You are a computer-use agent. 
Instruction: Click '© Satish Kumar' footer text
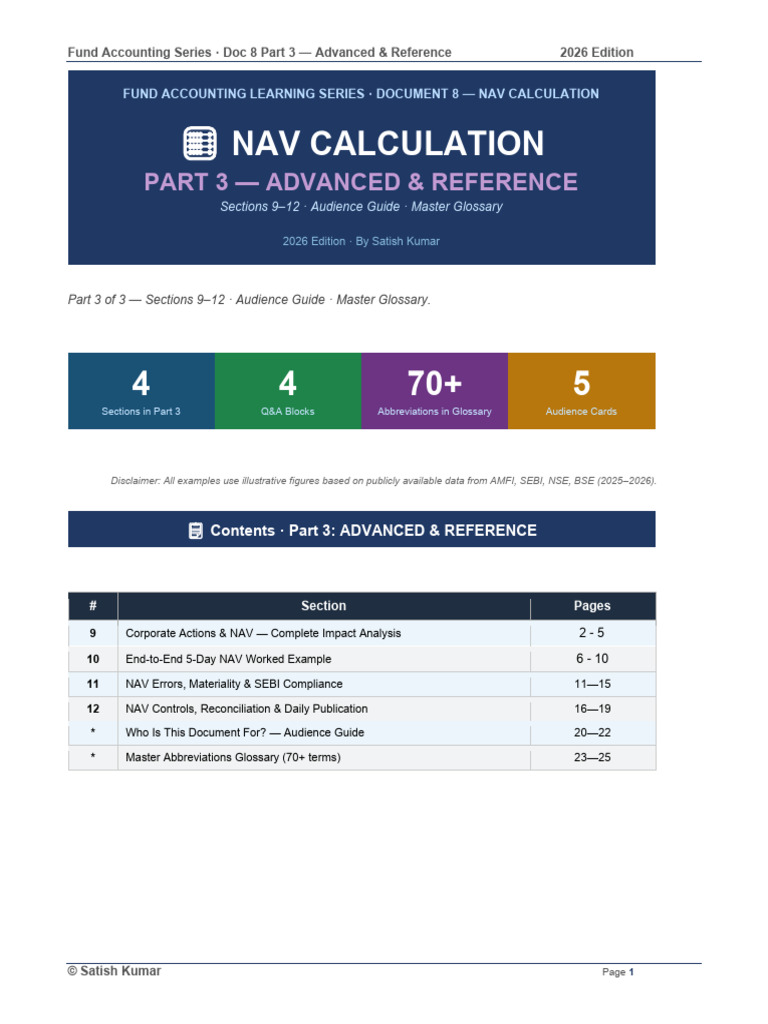(x=114, y=971)
